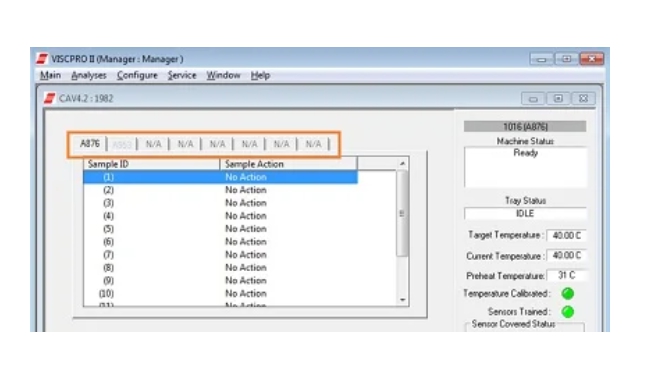Open the Service menu
646x373 pixels.
pyautogui.click(x=182, y=75)
